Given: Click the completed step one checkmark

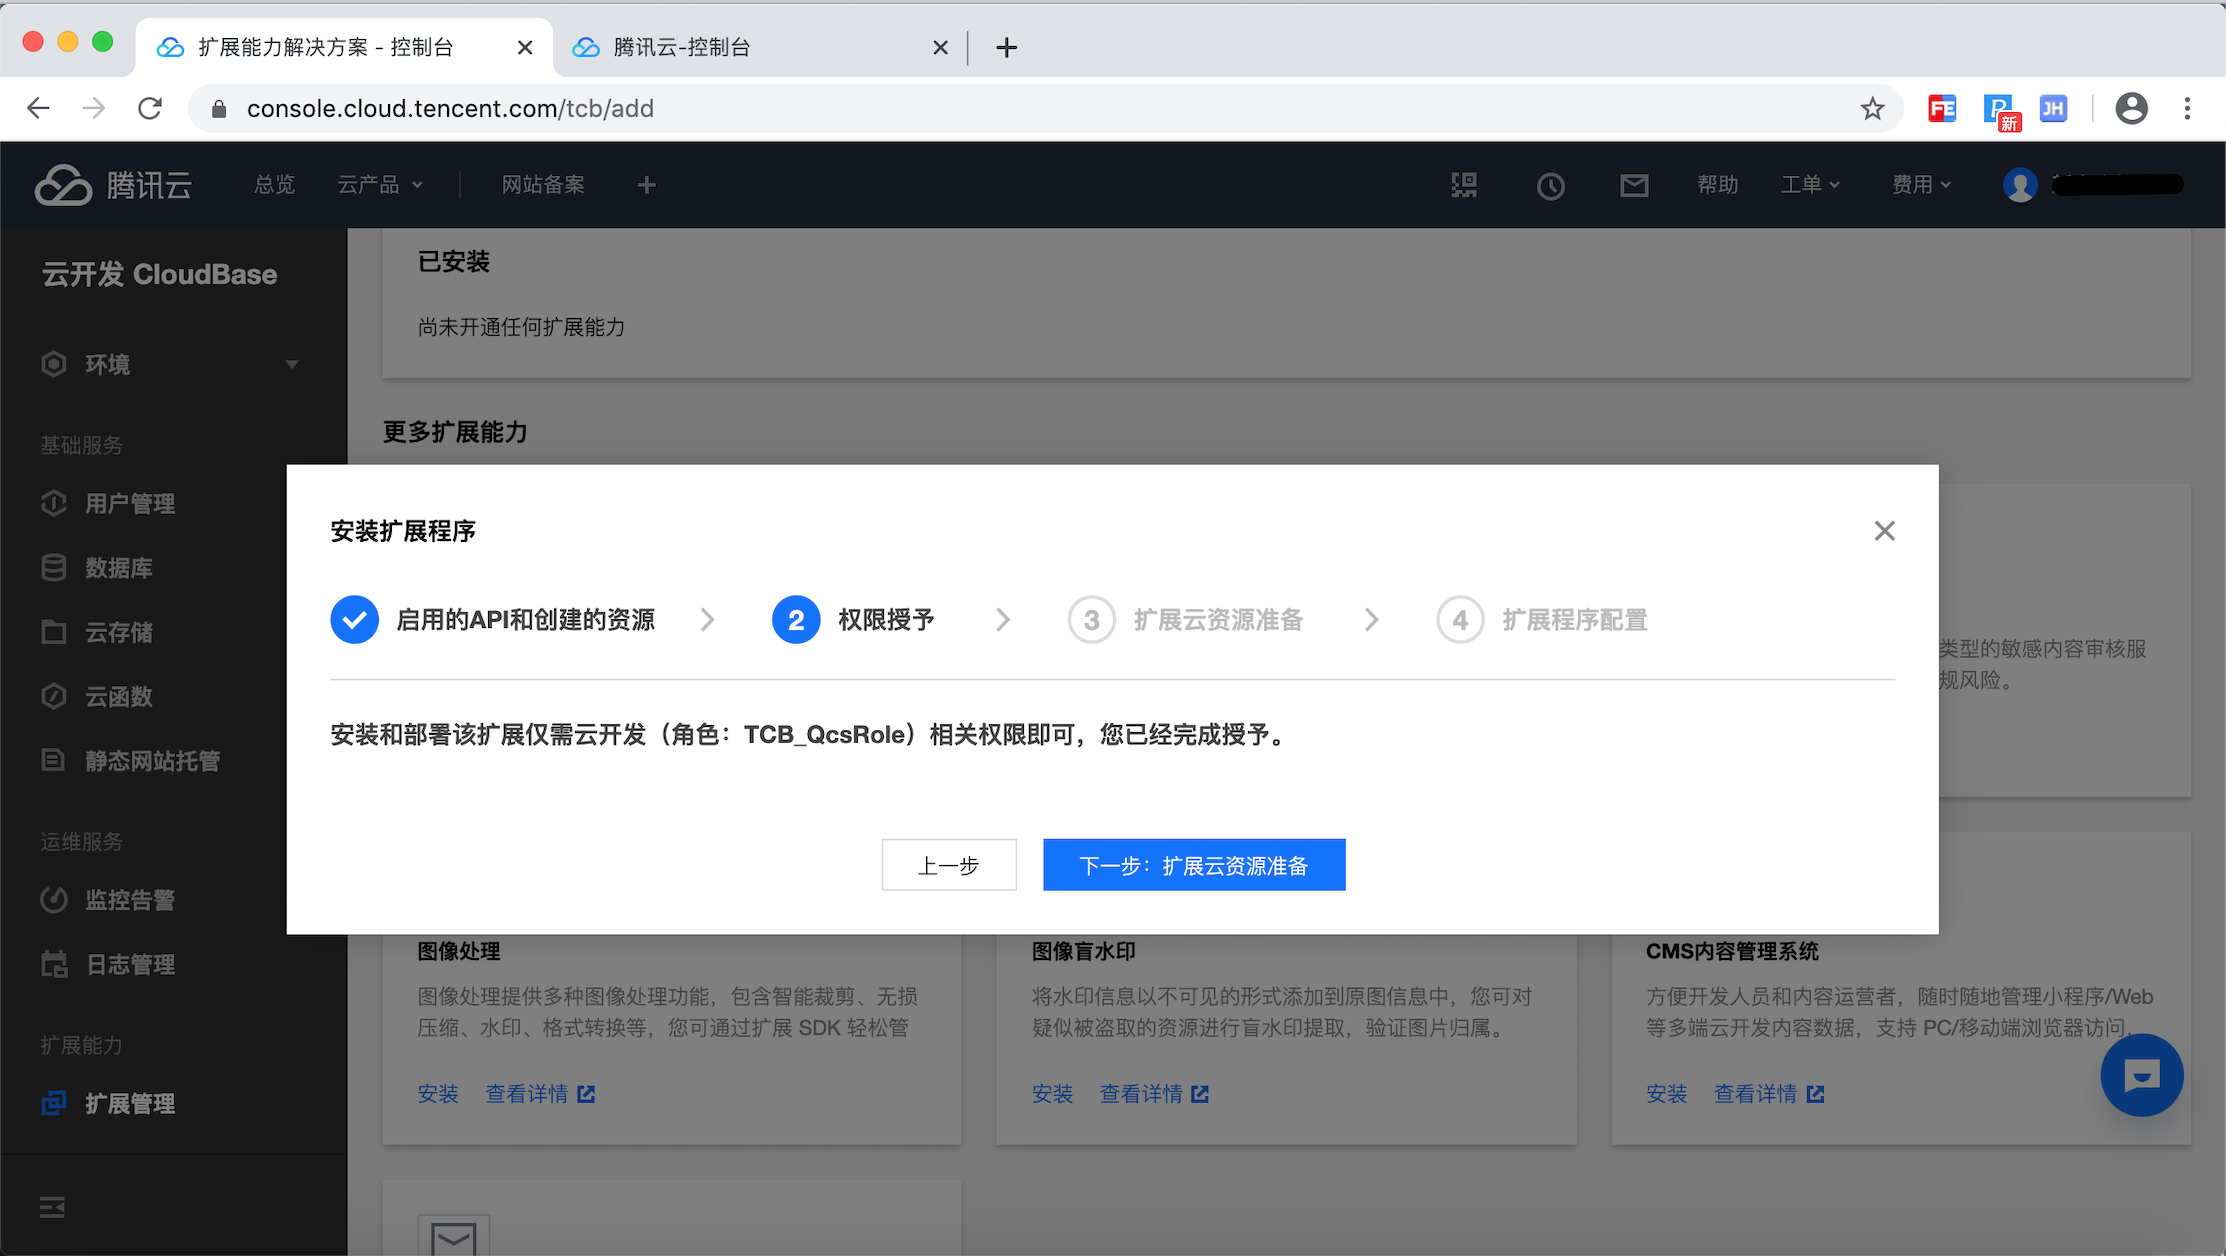Looking at the screenshot, I should pos(354,620).
